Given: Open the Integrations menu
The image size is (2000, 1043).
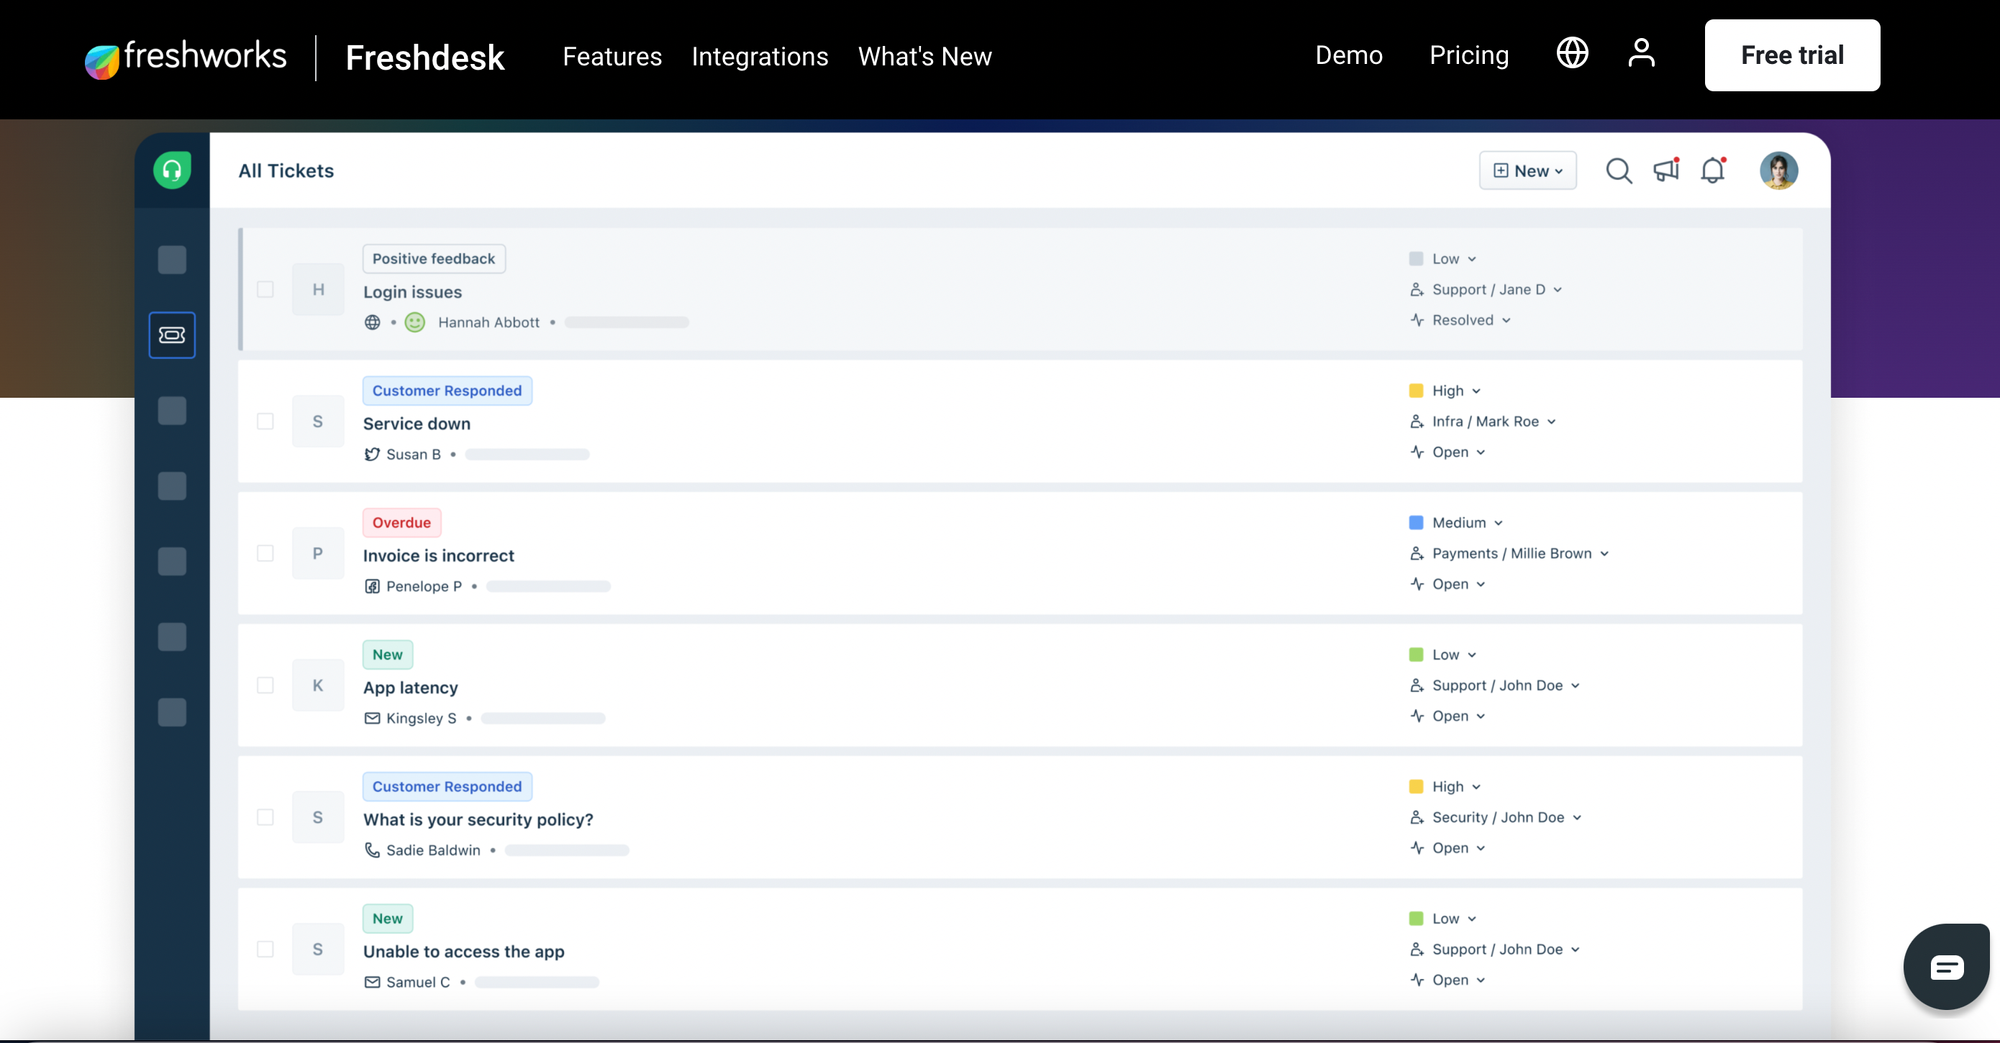Looking at the screenshot, I should point(760,57).
